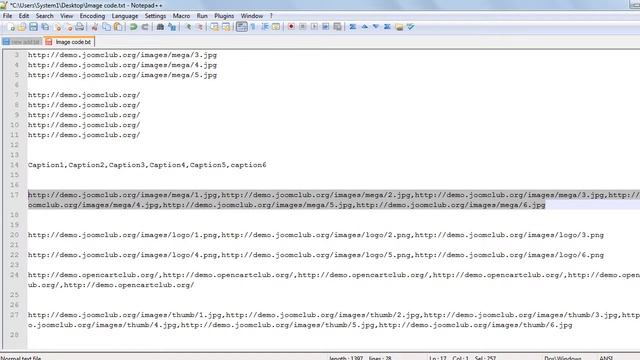Click the Copy toolbar icon
This screenshot has width=640, height=360.
[x=106, y=27]
